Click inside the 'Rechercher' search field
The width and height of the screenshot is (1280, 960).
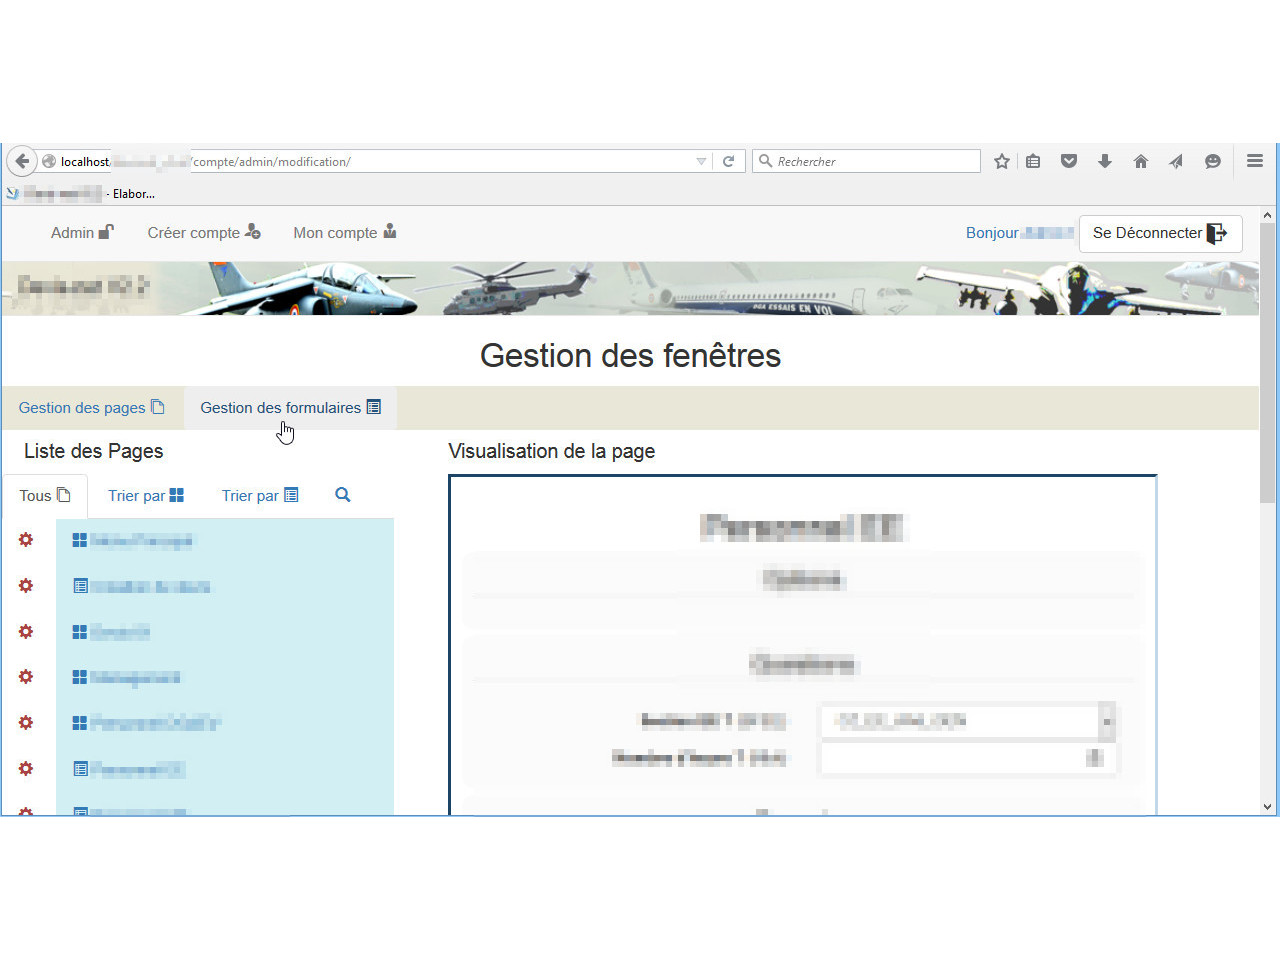click(x=866, y=161)
